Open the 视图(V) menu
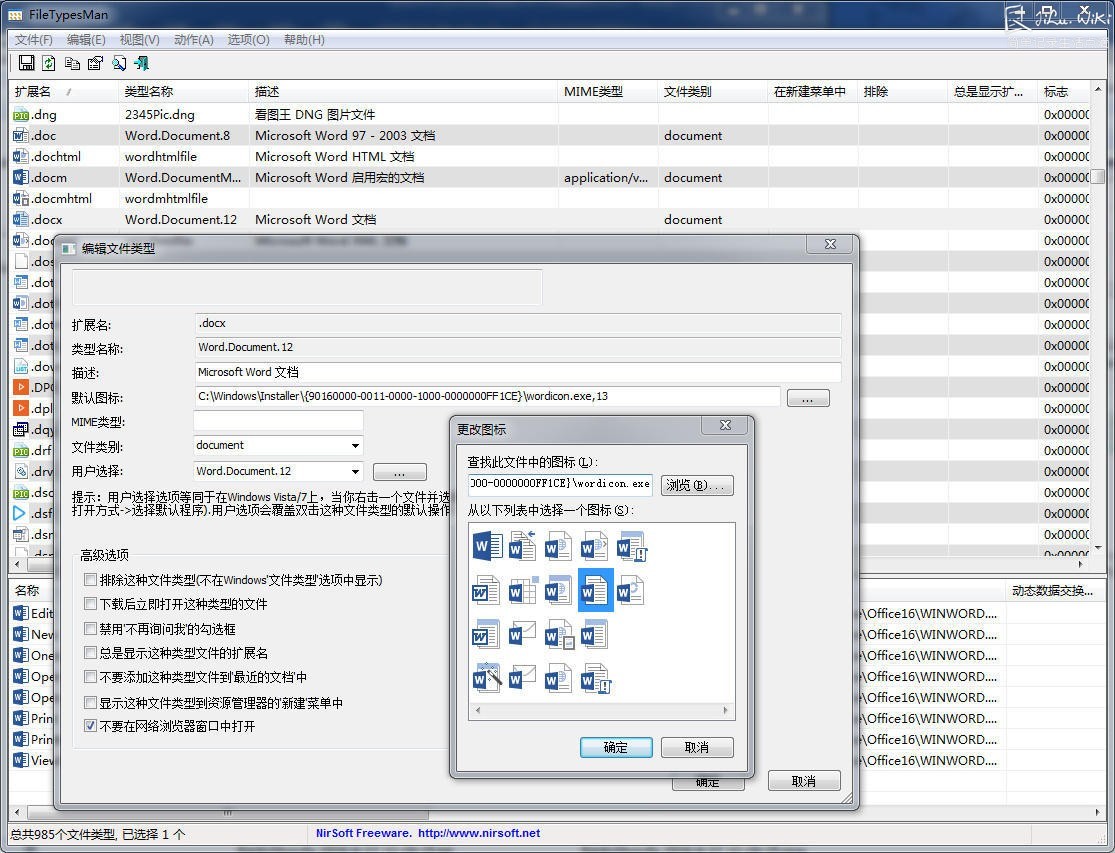This screenshot has height=853, width=1115. pos(139,40)
